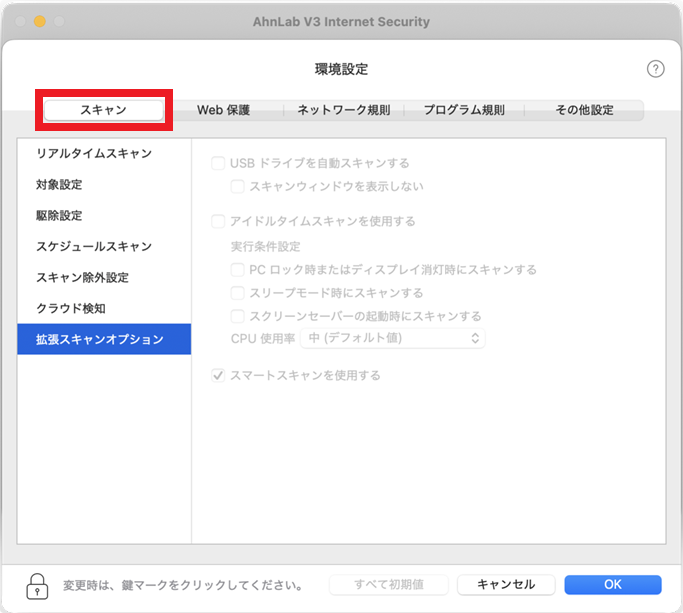Image resolution: width=683 pixels, height=613 pixels.
Task: Click the キャンセル button
Action: click(506, 584)
